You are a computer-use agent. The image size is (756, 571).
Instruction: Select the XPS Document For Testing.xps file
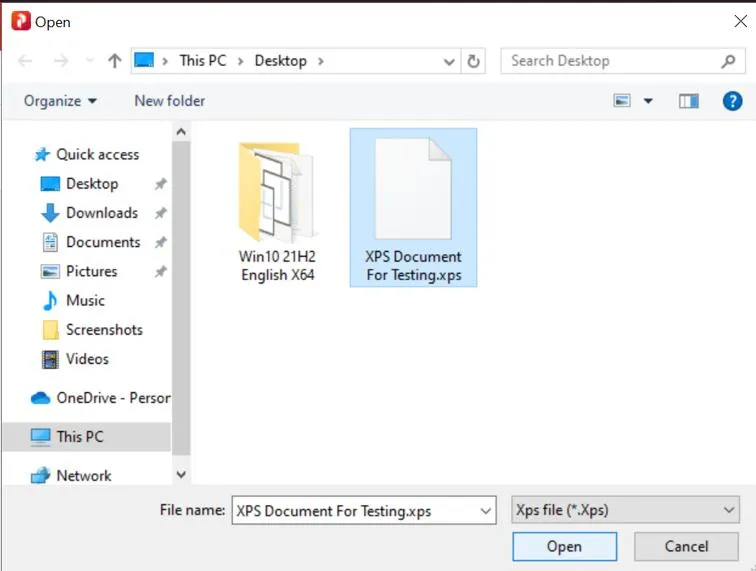(413, 208)
